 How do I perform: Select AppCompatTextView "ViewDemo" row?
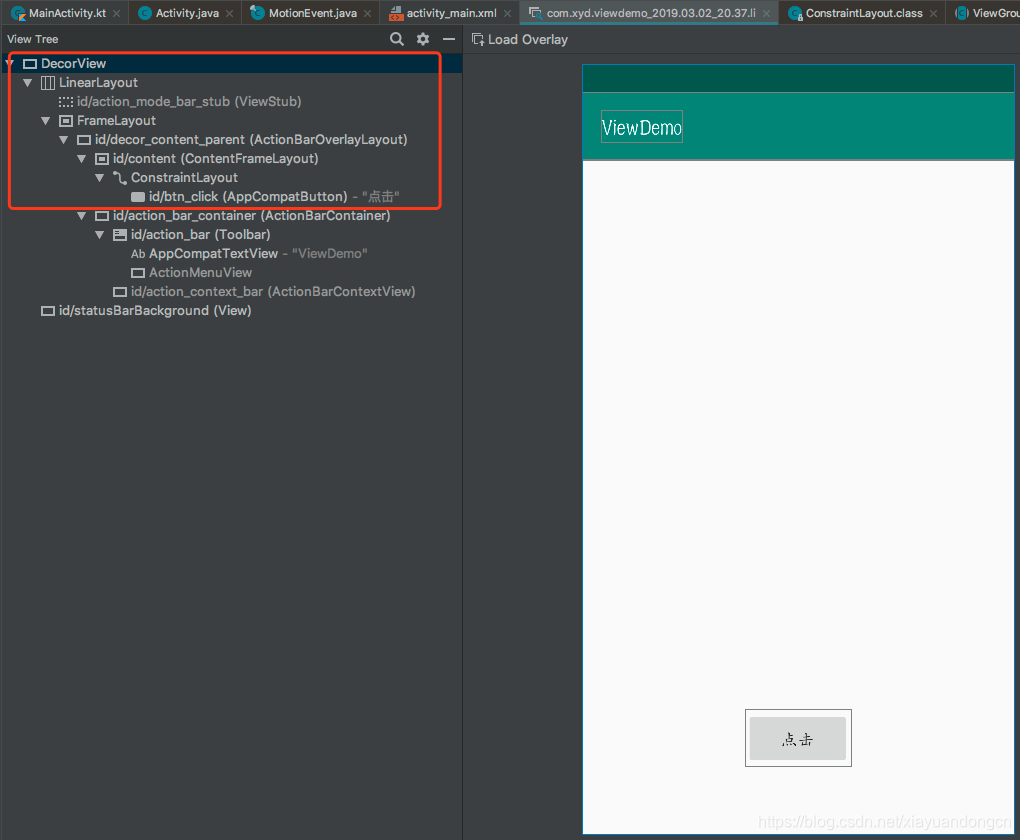coord(231,253)
